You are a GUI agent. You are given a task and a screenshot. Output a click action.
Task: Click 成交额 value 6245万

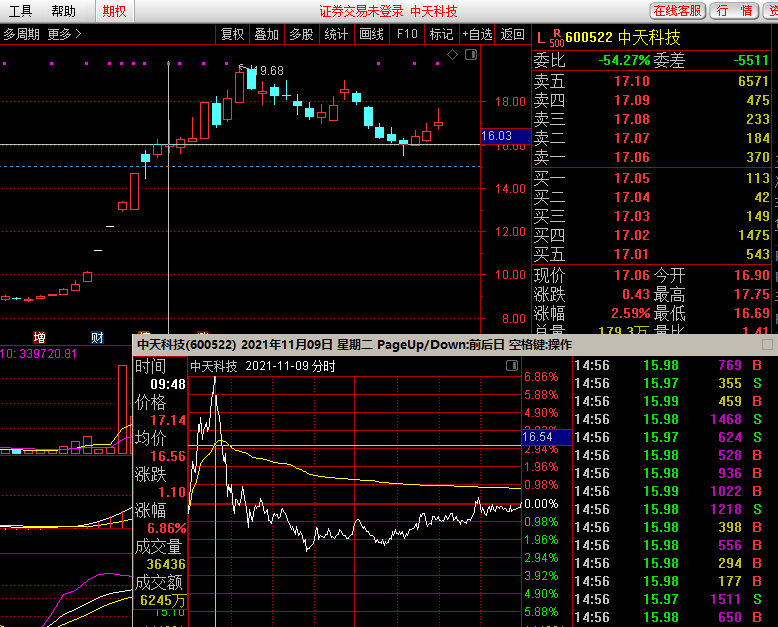click(163, 601)
